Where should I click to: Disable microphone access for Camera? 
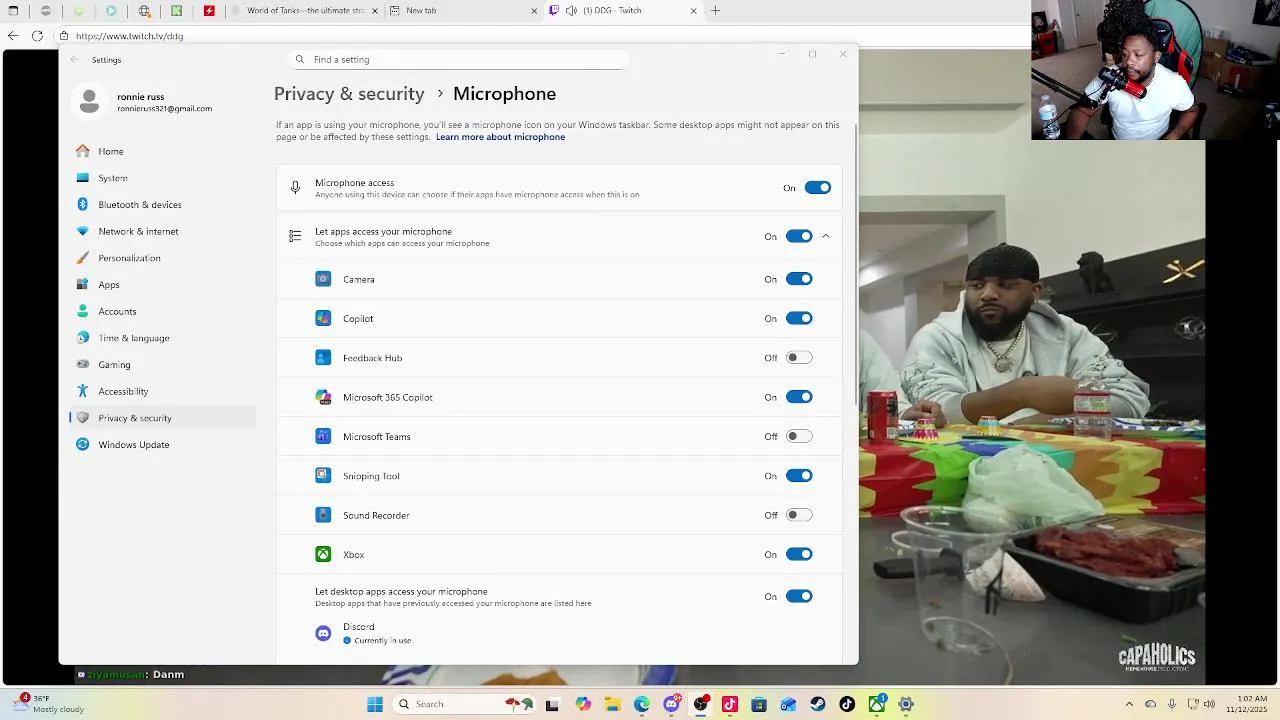[x=799, y=279]
